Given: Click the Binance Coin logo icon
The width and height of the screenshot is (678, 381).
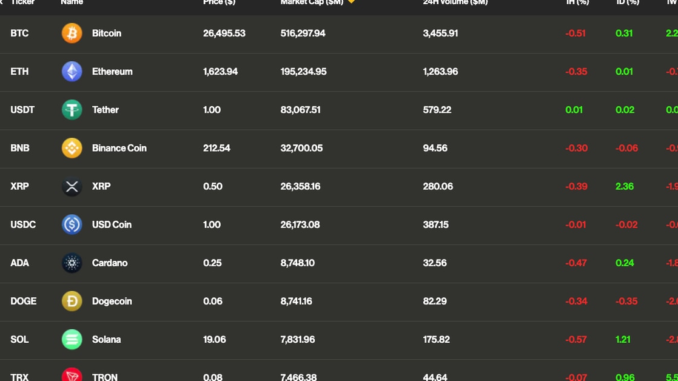Looking at the screenshot, I should point(72,148).
